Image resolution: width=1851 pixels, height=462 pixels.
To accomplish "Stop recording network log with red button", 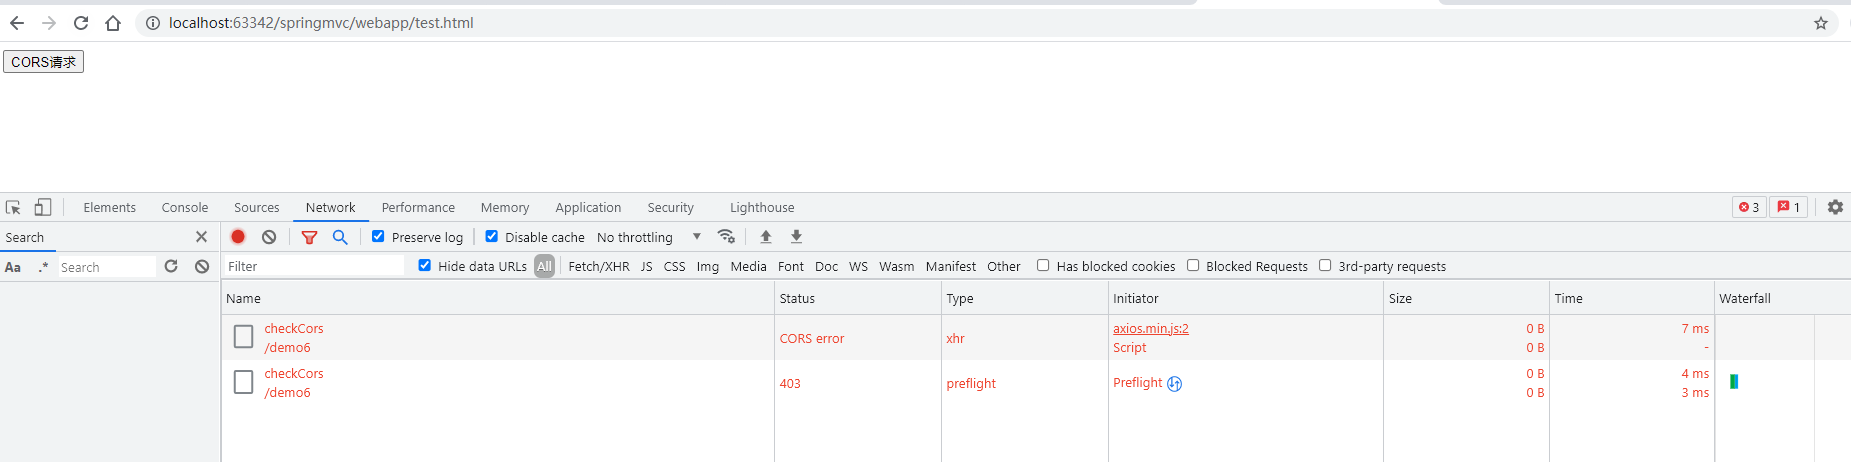I will 238,237.
